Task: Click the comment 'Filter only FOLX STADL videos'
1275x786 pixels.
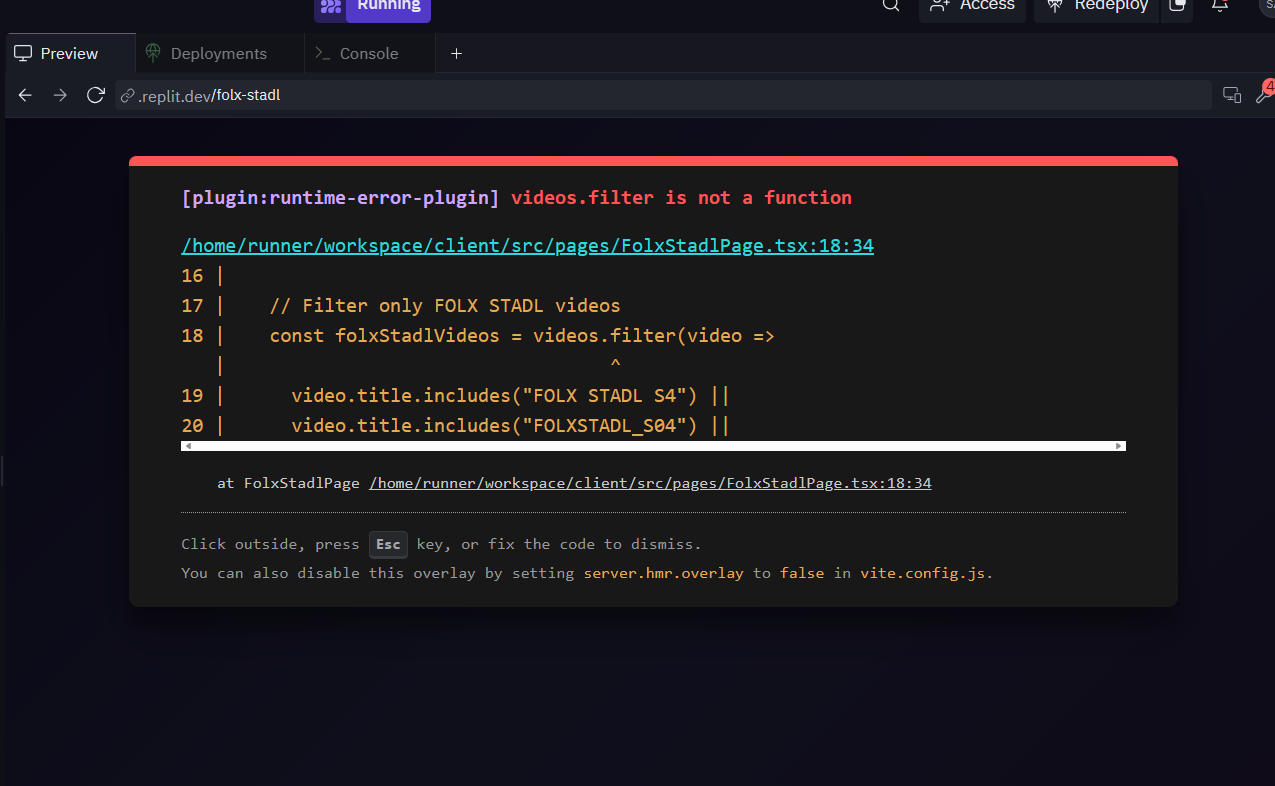Action: [x=445, y=306]
